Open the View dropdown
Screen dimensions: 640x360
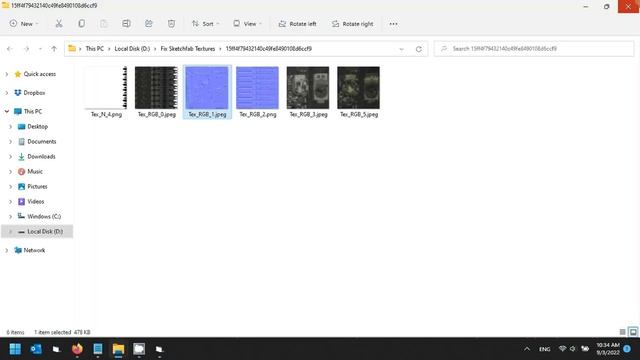point(247,24)
